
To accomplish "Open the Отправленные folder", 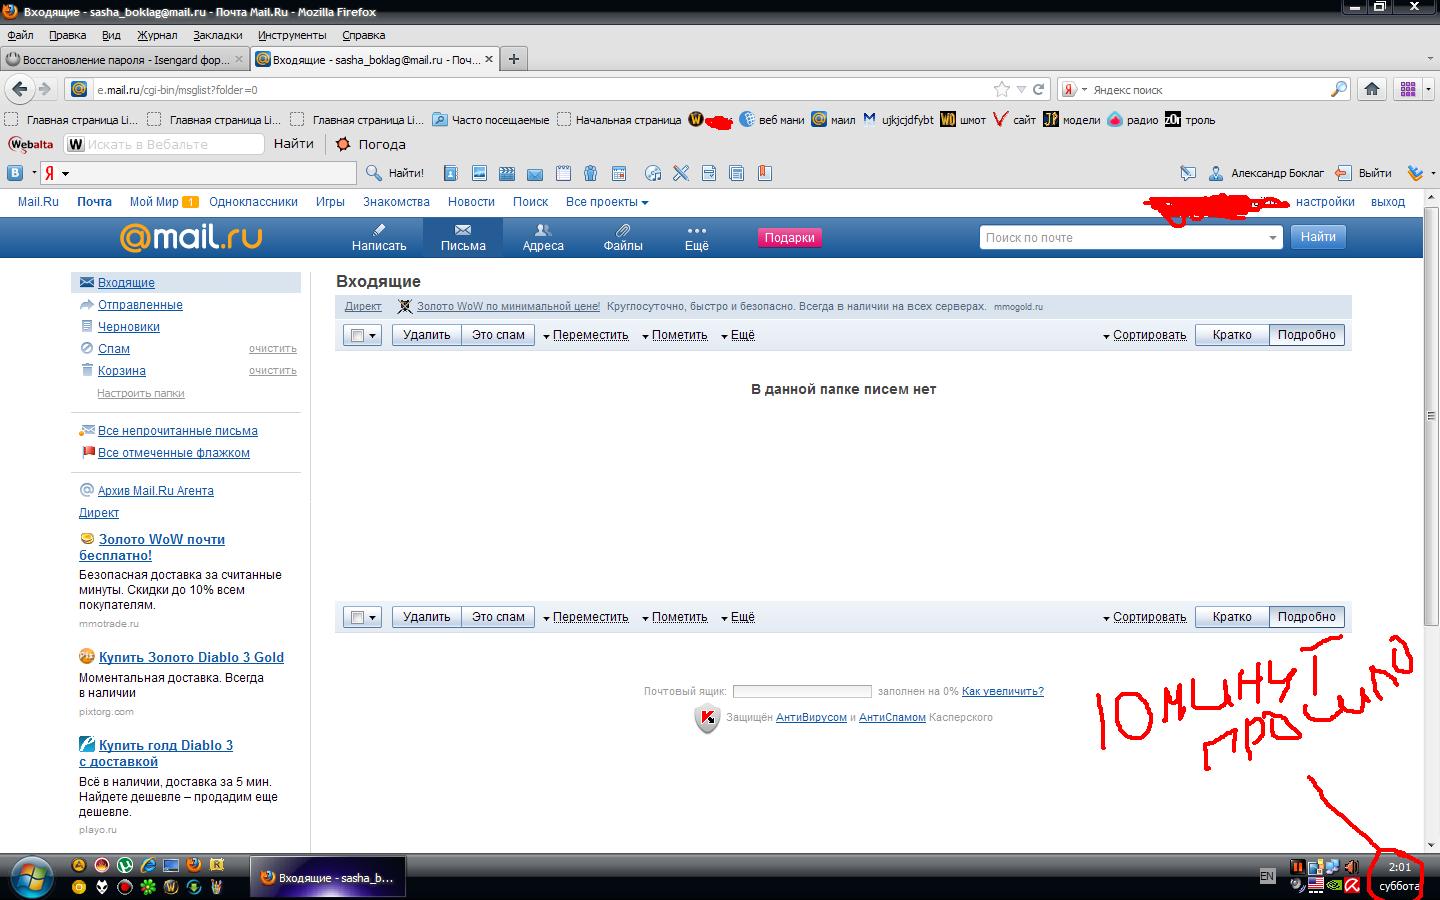I will click(x=140, y=305).
